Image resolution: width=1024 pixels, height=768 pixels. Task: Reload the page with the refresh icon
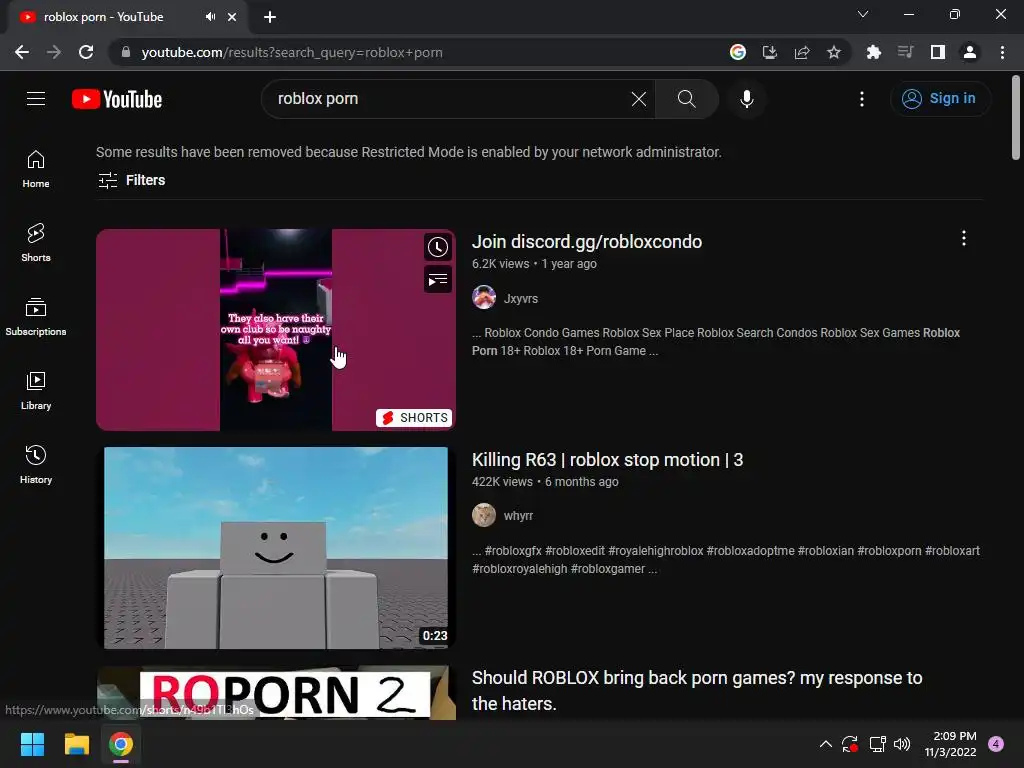point(86,52)
